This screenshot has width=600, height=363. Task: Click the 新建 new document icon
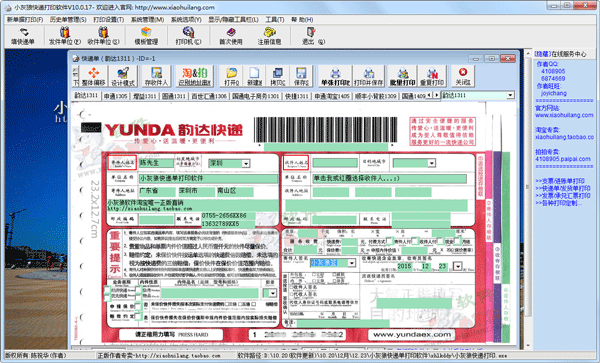254,76
